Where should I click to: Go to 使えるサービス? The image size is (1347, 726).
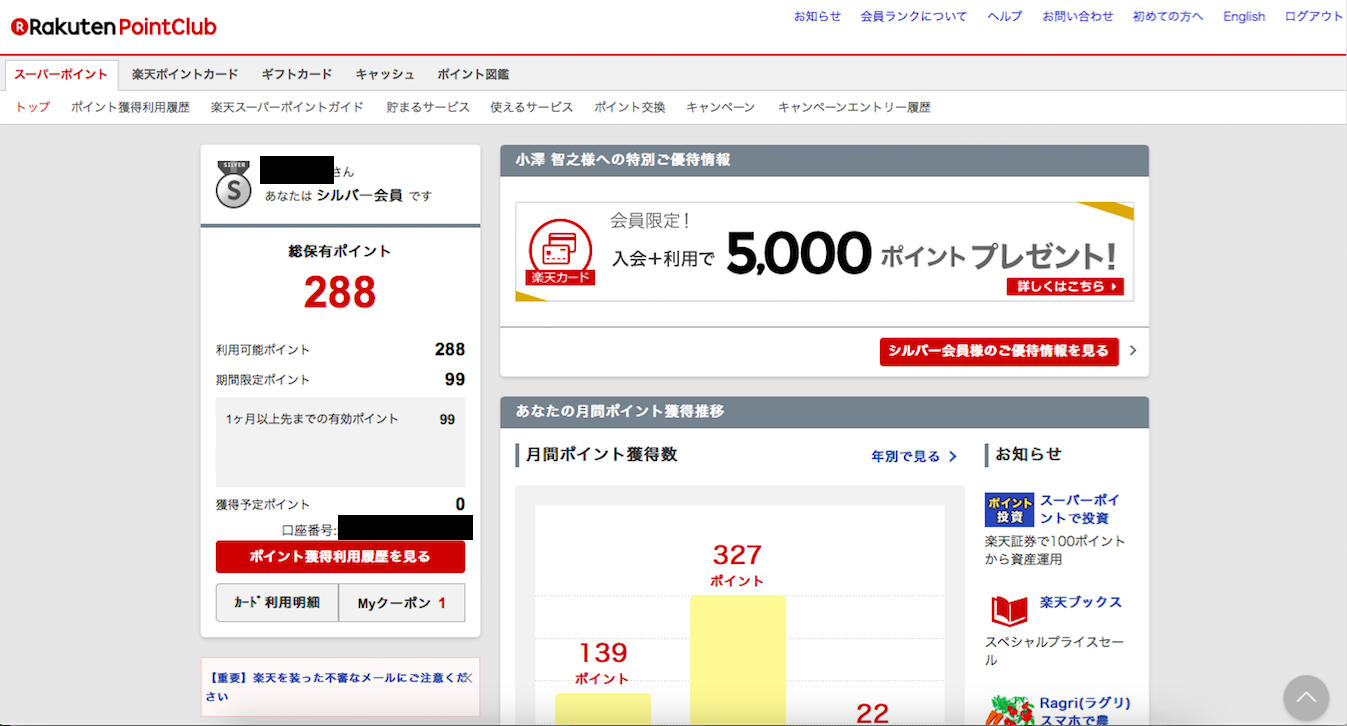pyautogui.click(x=531, y=107)
